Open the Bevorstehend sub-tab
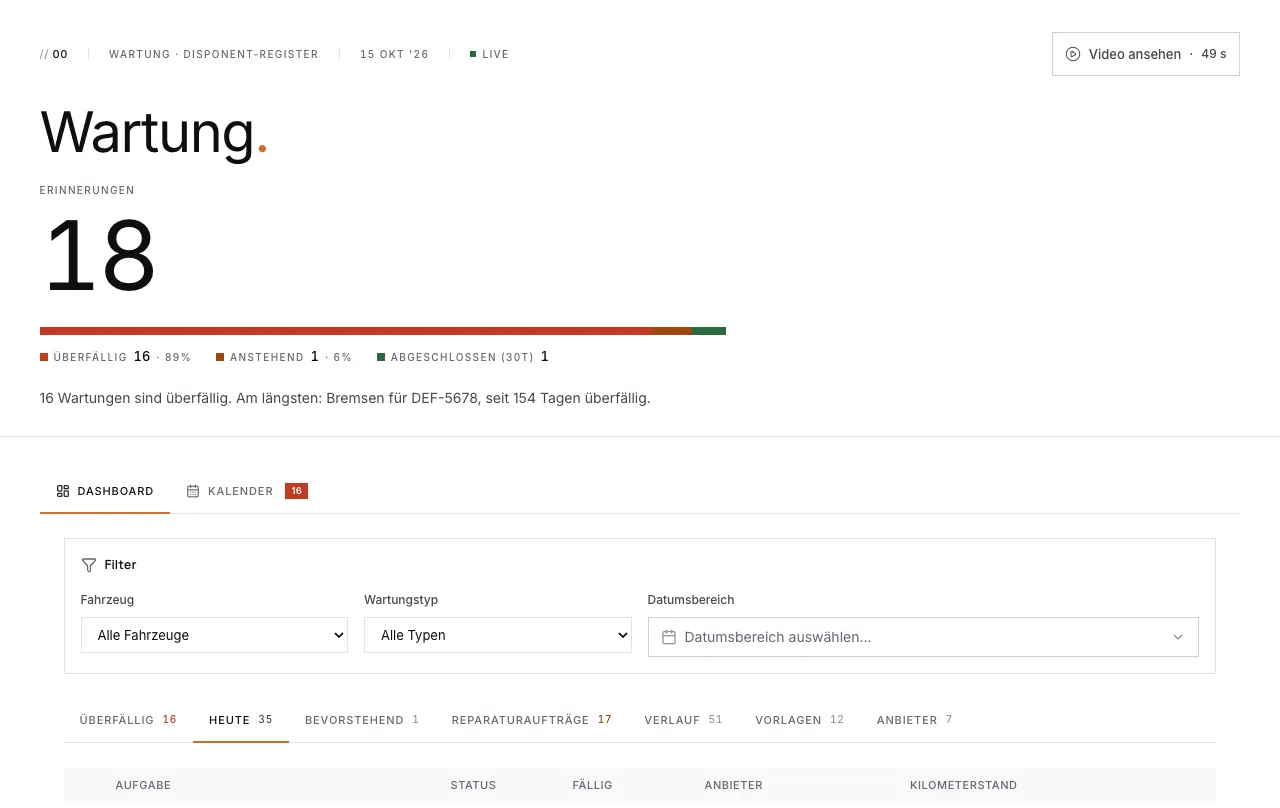The image size is (1280, 808). tap(362, 720)
